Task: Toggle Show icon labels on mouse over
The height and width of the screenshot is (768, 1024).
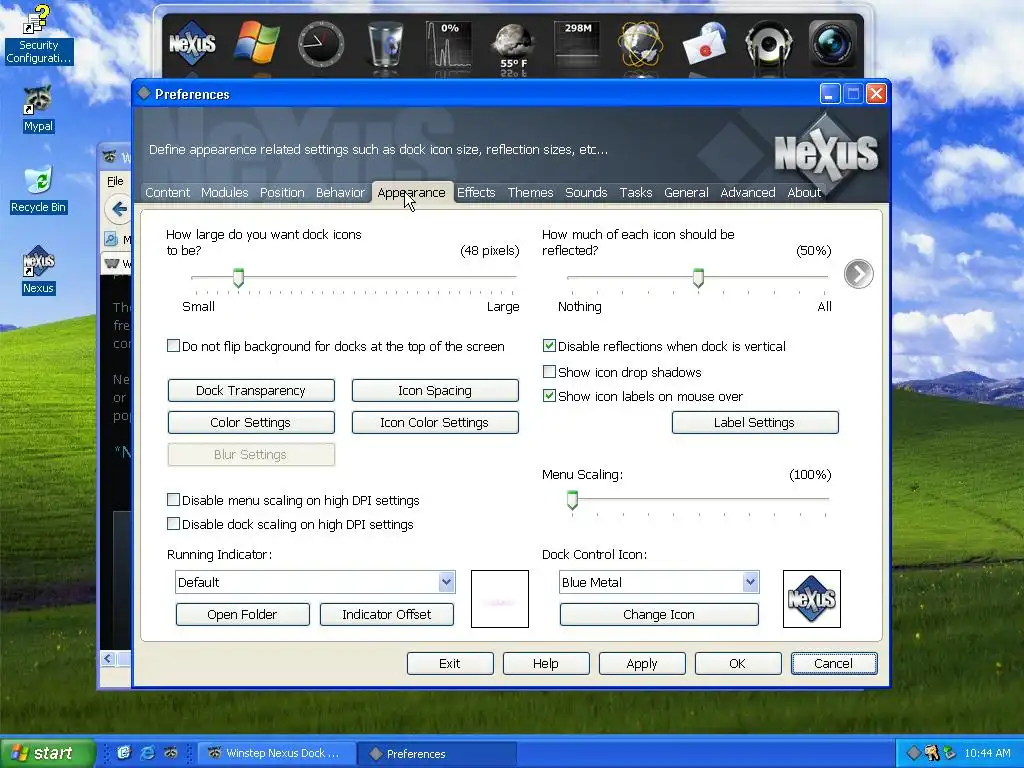Action: (x=549, y=396)
